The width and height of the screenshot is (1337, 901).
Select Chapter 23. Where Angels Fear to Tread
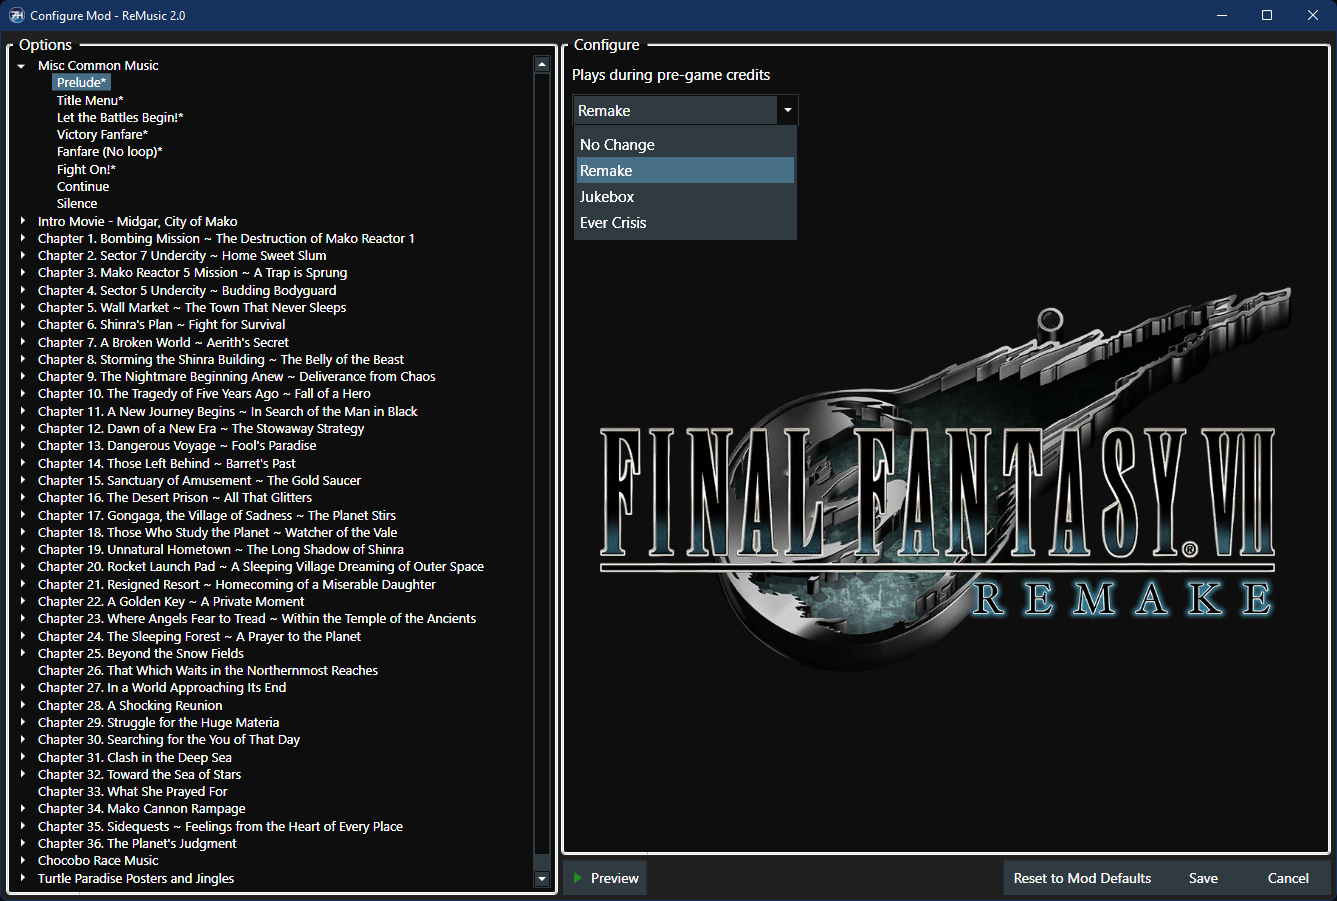(257, 619)
